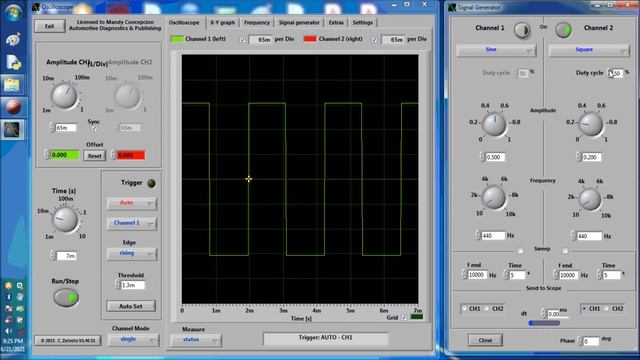Click the Exit button in Oscilloscope
The width and height of the screenshot is (640, 360).
[49, 26]
